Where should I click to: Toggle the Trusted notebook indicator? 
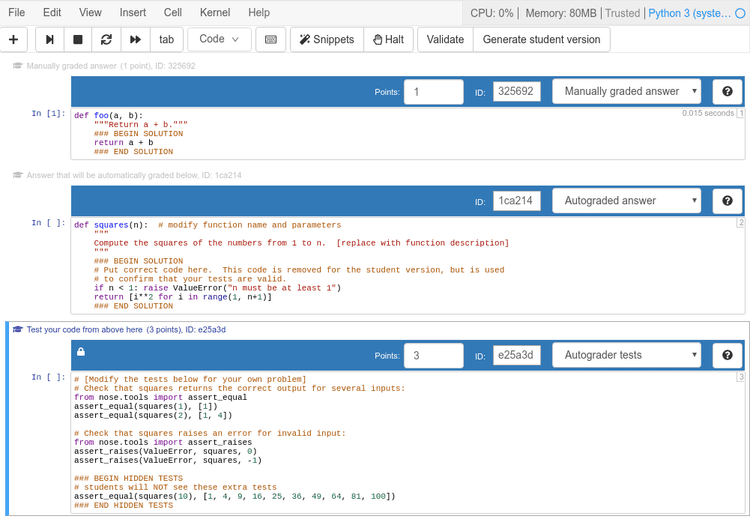click(x=622, y=13)
